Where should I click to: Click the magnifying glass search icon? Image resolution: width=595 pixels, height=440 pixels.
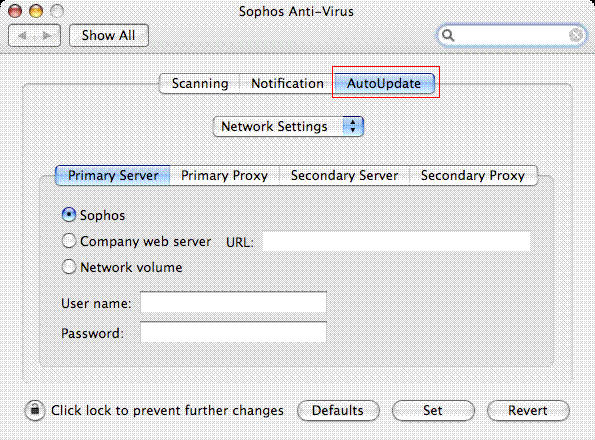448,35
